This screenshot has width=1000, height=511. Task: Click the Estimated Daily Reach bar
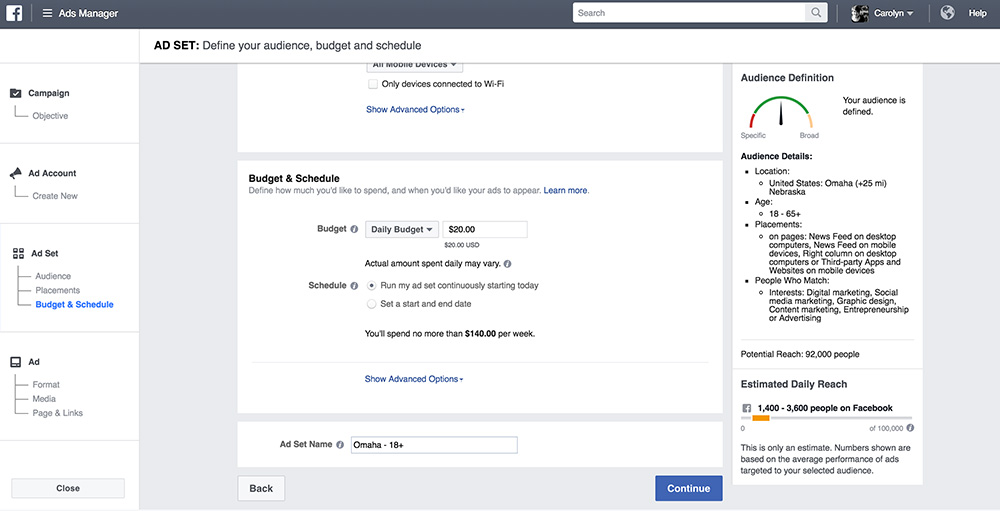click(x=826, y=418)
